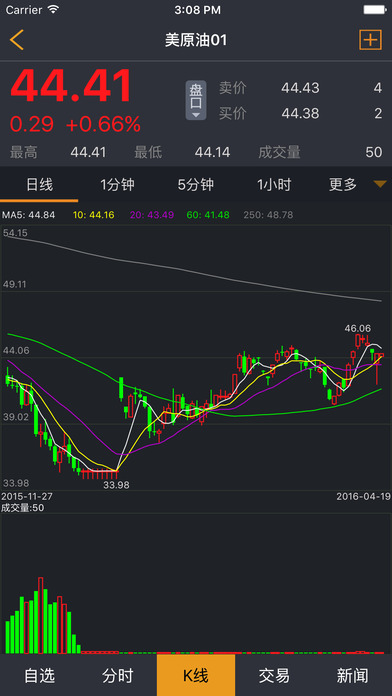
Task: Select the 更多 timeframe option
Action: [343, 184]
